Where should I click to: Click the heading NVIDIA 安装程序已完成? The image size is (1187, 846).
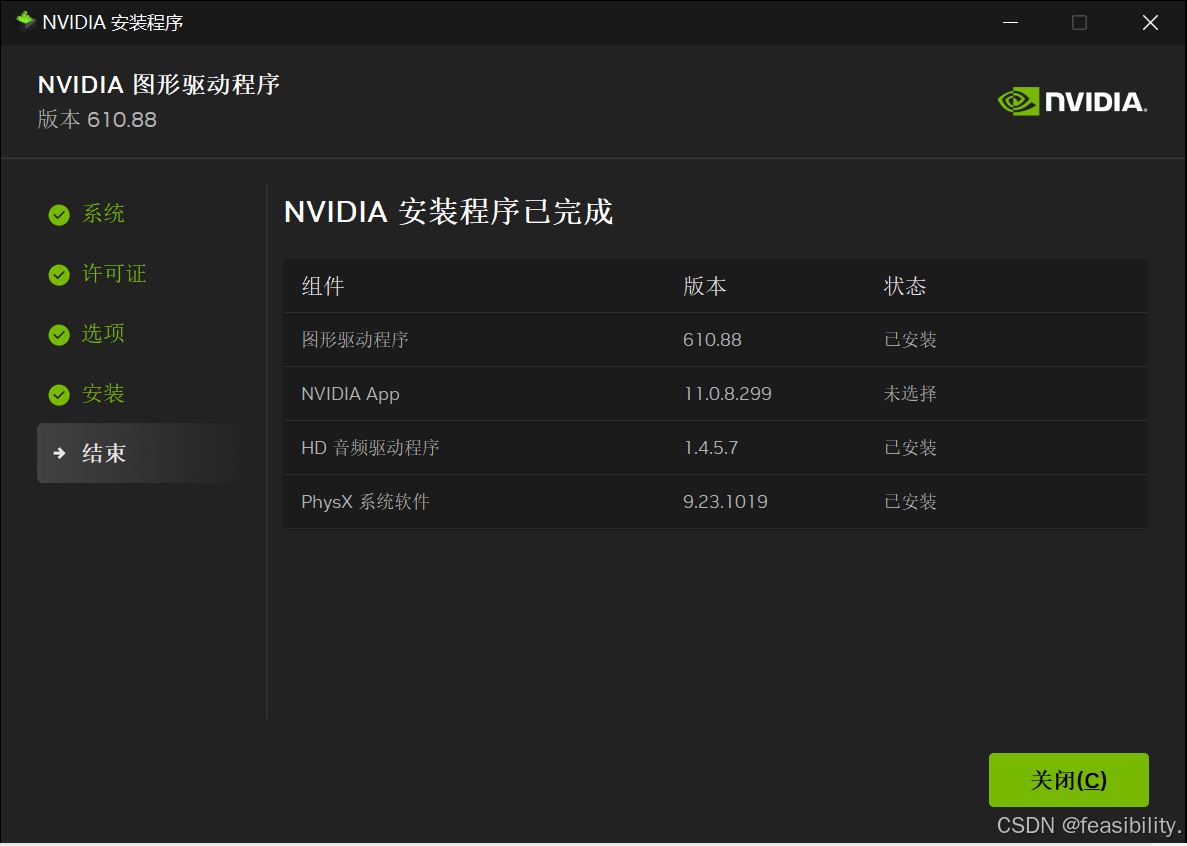click(x=448, y=212)
